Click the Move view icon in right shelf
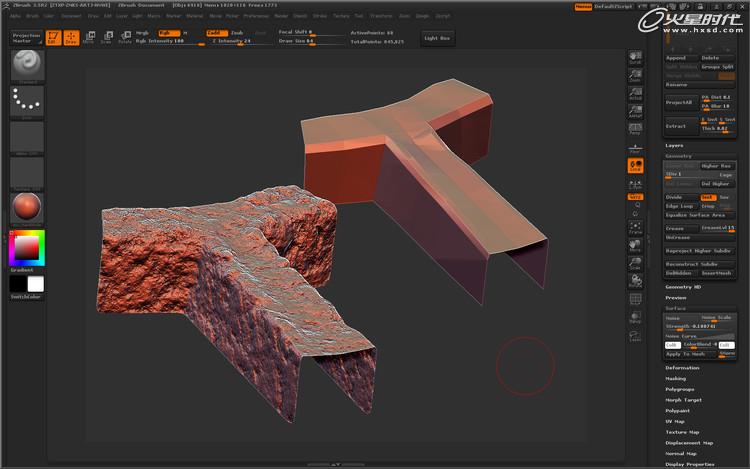 (x=635, y=245)
